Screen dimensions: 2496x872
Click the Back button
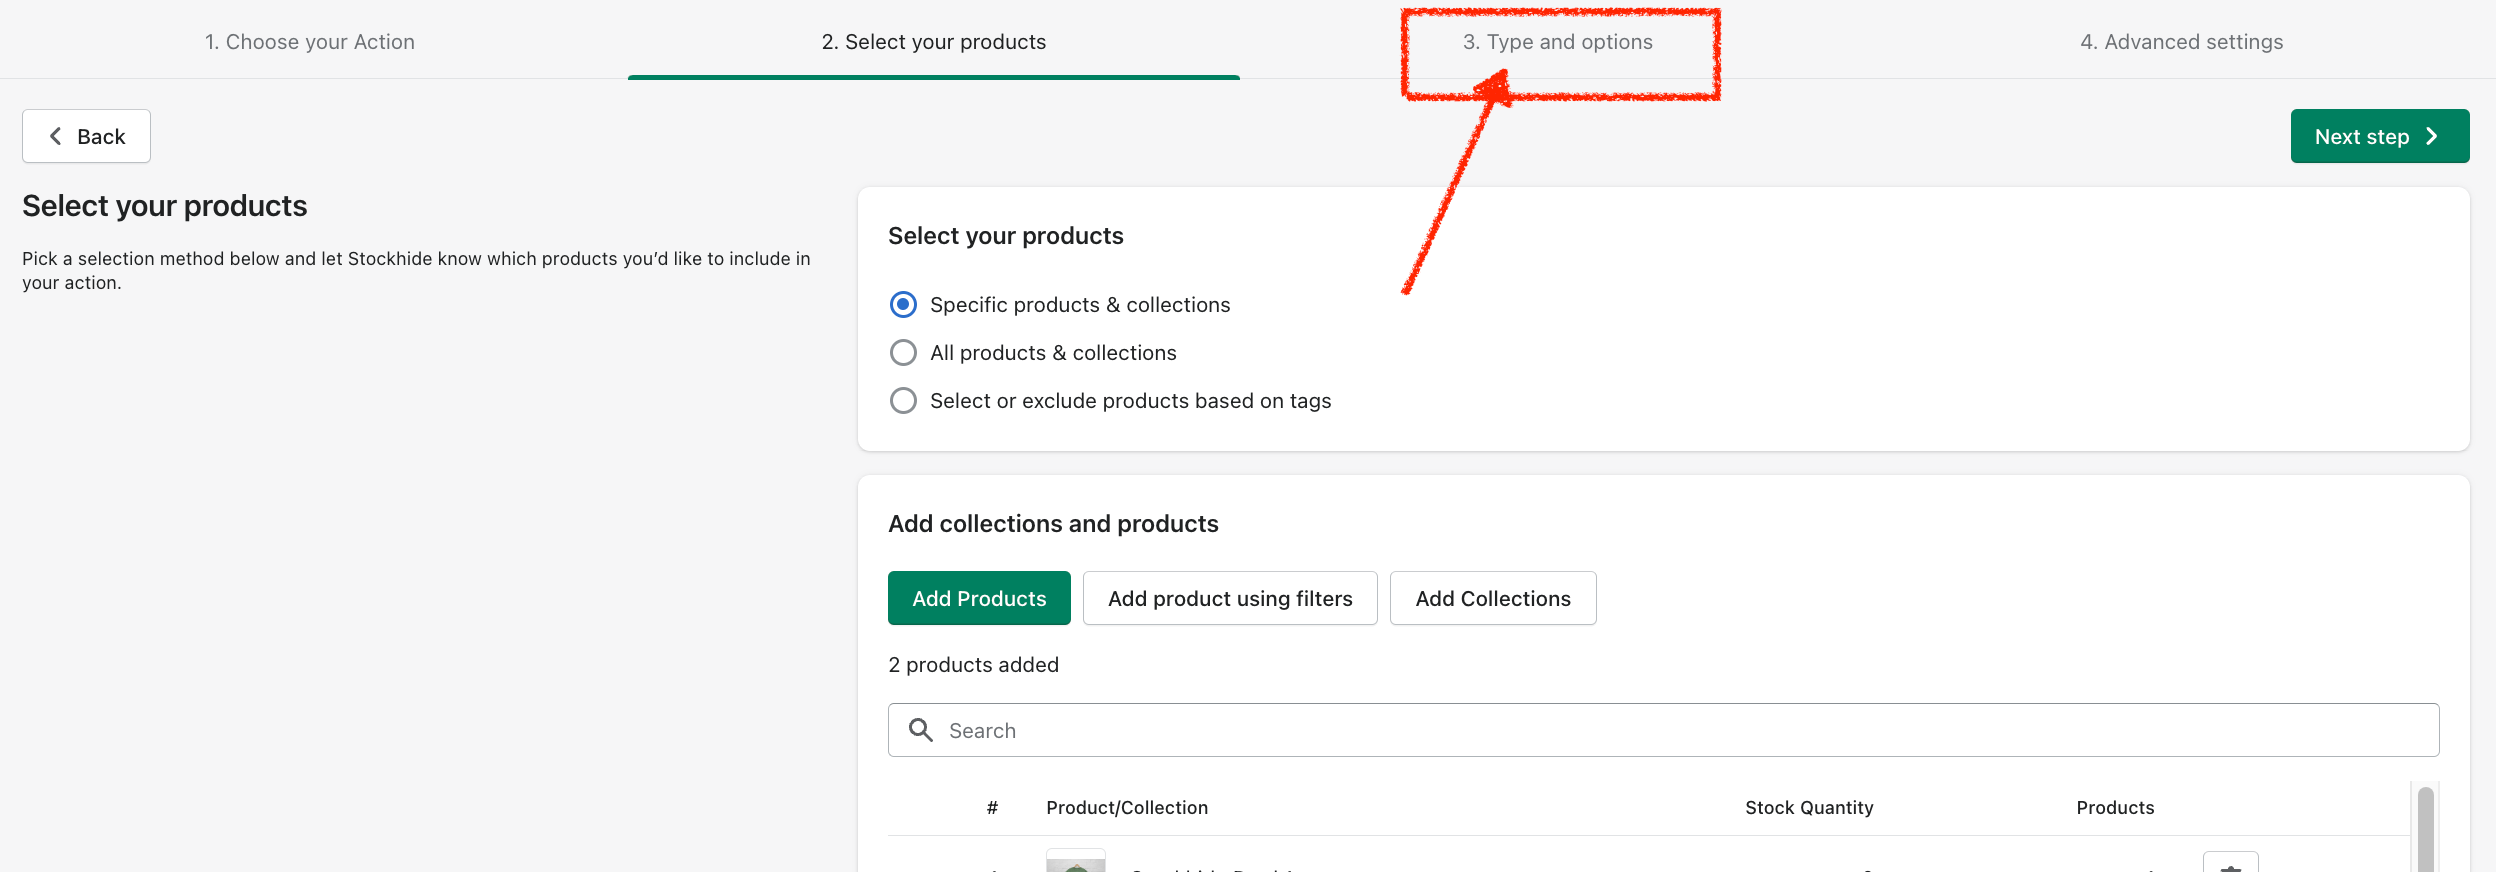coord(87,136)
